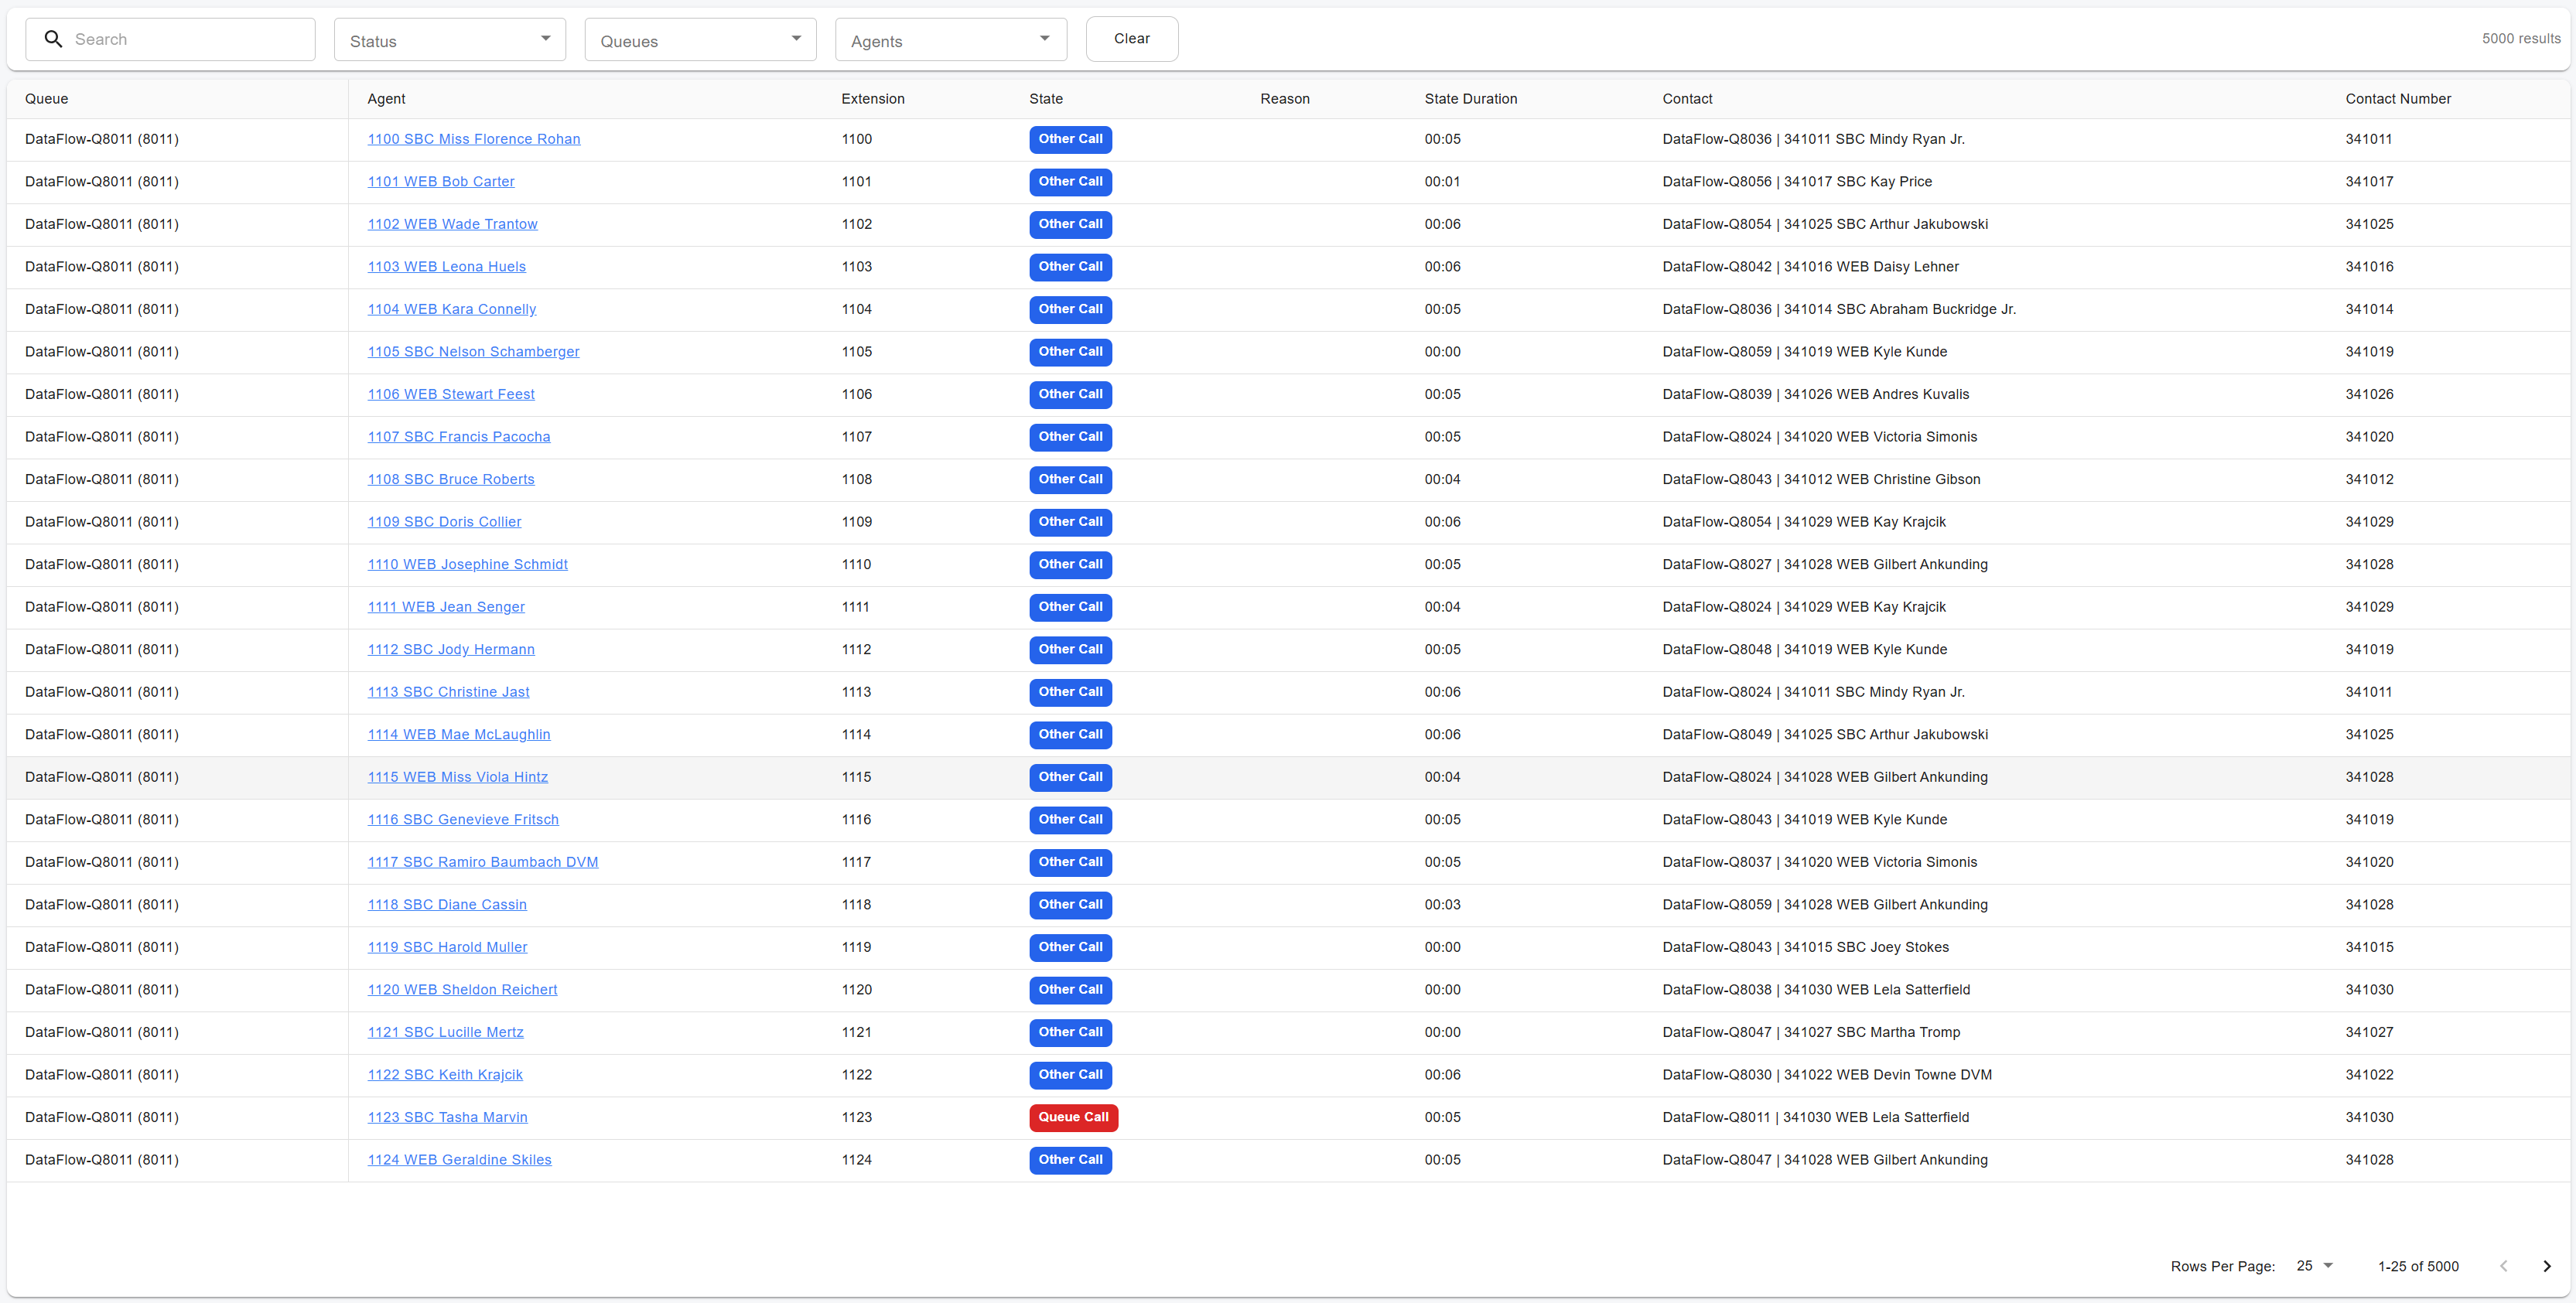Open the Status filter dropdown
This screenshot has width=2576, height=1303.
click(x=449, y=40)
